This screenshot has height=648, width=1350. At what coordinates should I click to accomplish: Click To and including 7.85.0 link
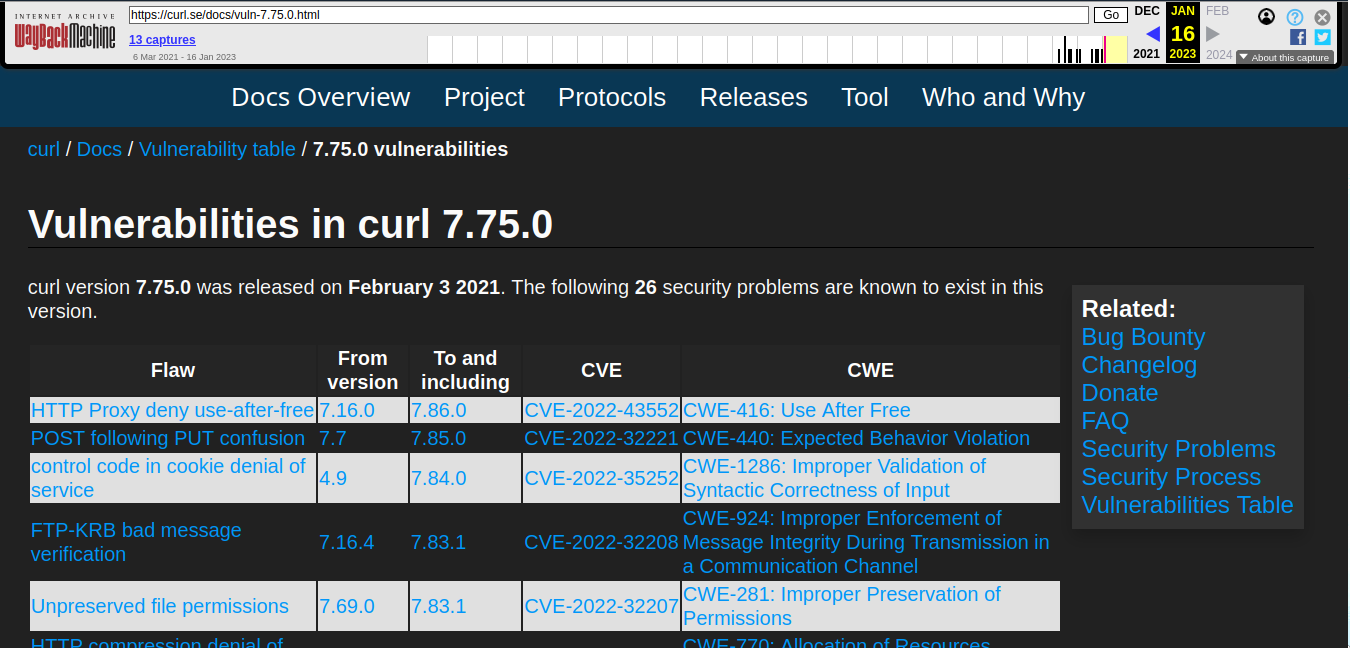coord(439,438)
